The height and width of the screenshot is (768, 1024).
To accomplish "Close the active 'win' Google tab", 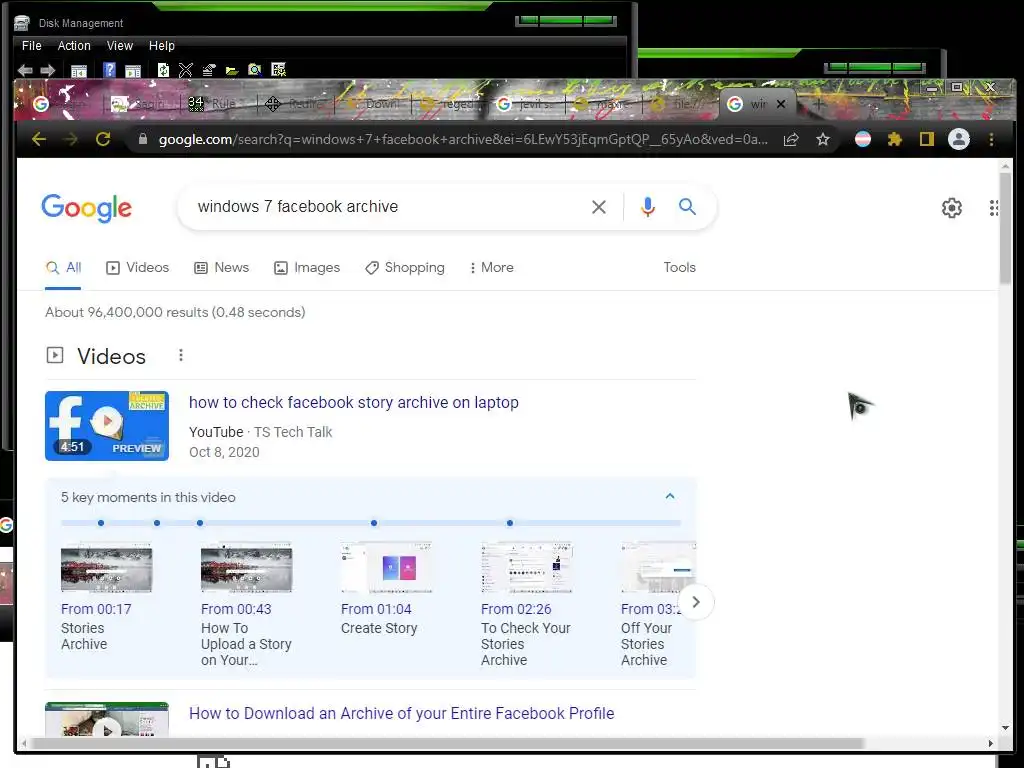I will [780, 104].
